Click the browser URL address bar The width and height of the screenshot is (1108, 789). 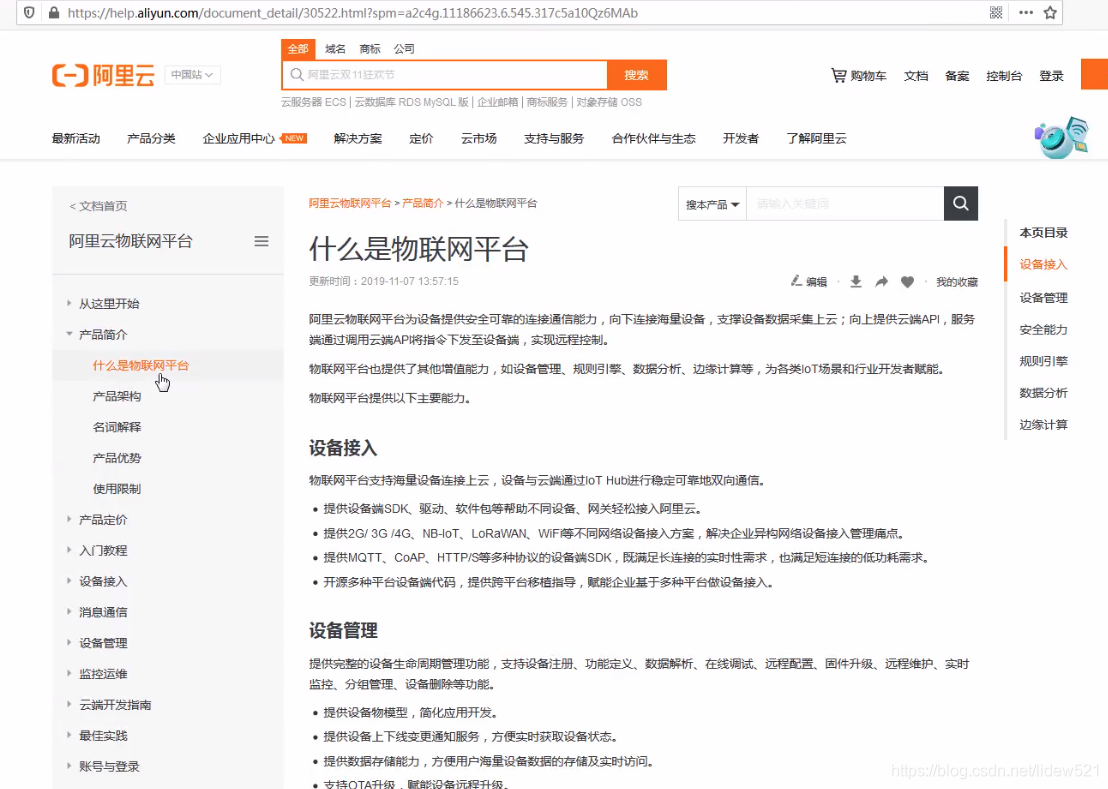(523, 13)
